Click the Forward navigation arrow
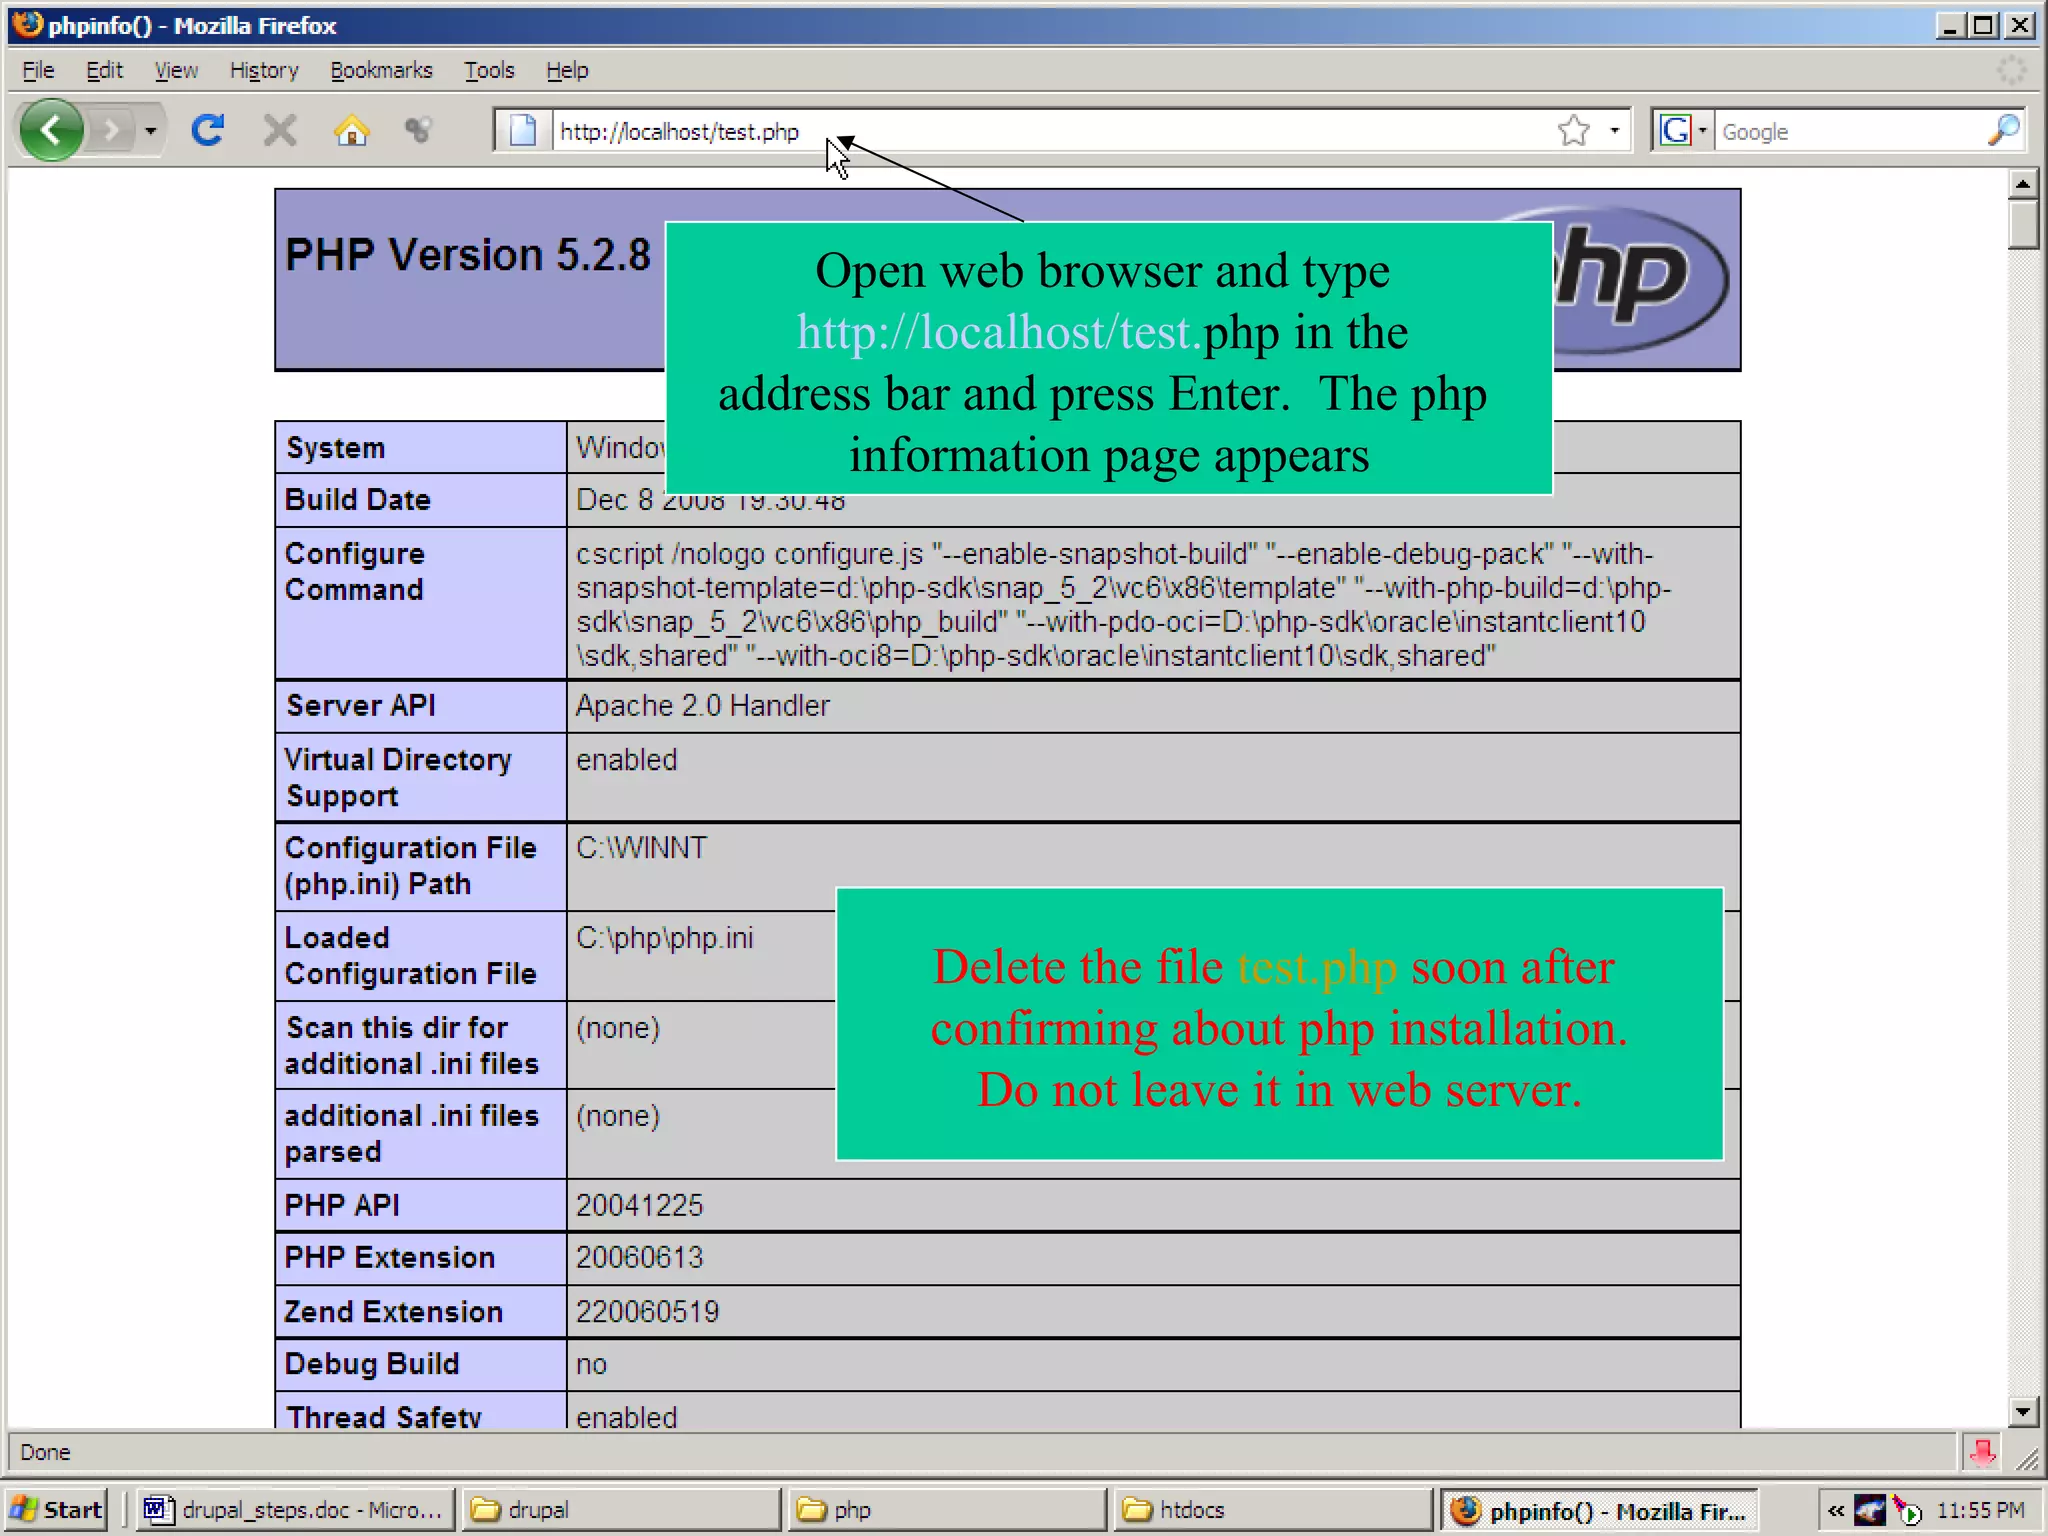The height and width of the screenshot is (1536, 2048). (112, 130)
